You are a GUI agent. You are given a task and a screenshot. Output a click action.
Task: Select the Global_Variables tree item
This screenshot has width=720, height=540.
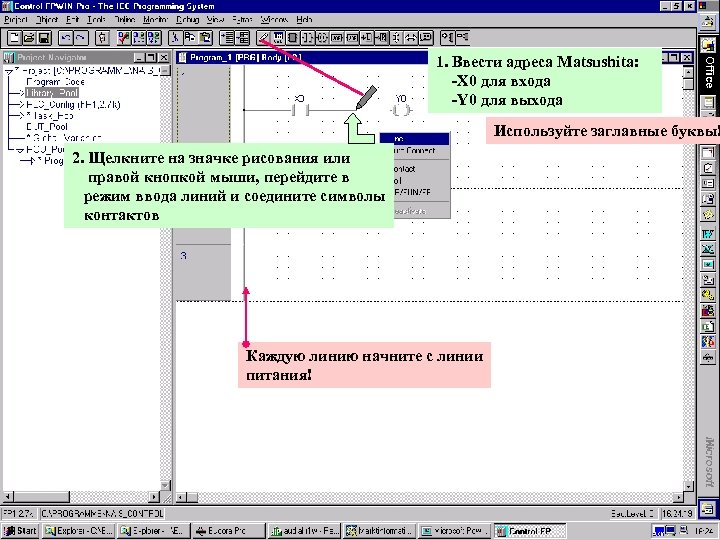pos(64,138)
